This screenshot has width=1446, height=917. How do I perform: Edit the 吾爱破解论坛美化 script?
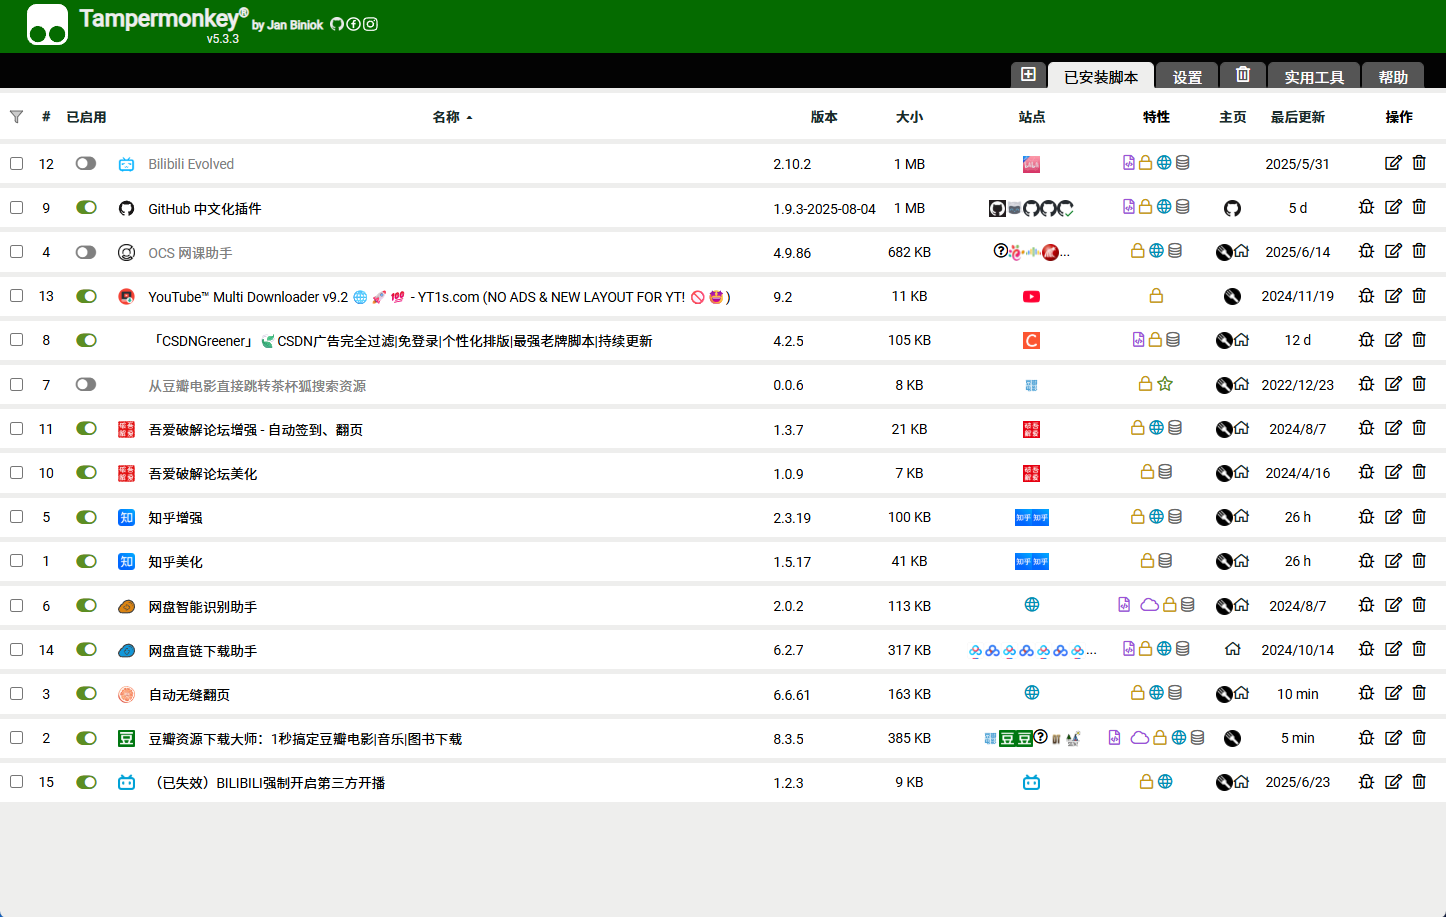1393,472
